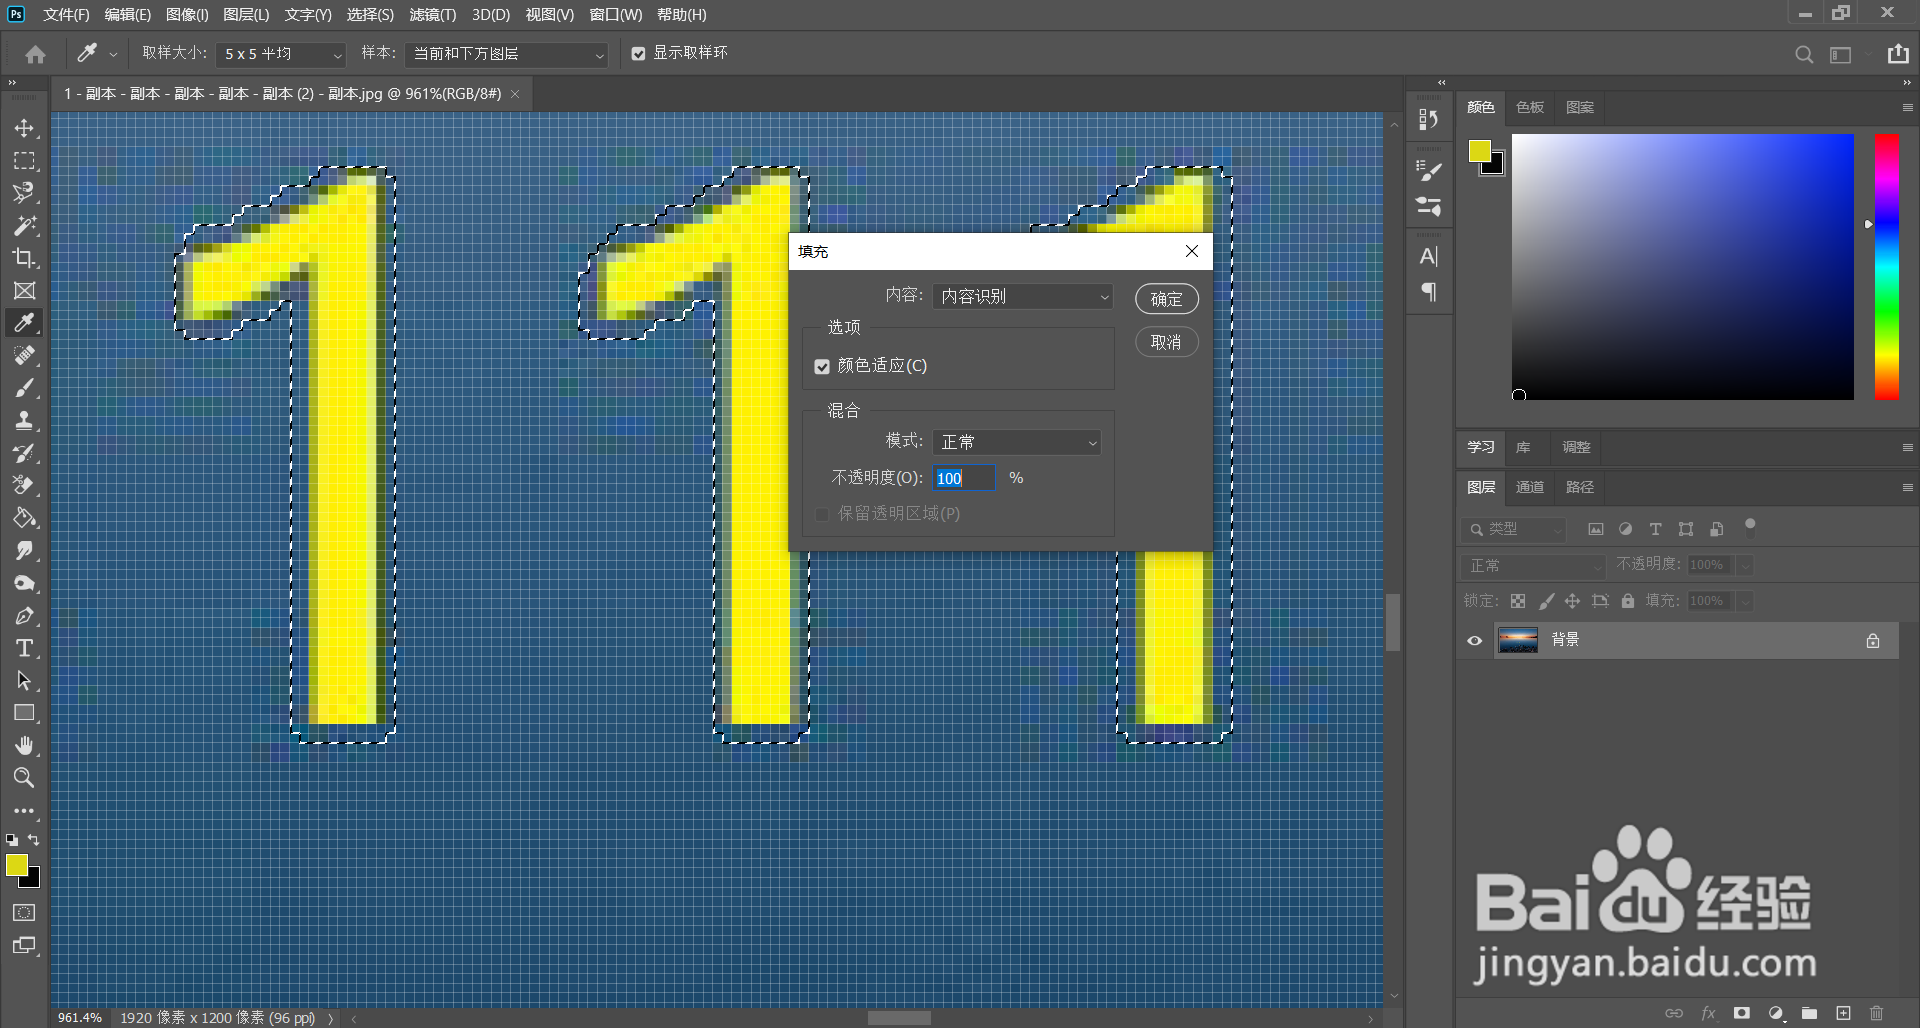Select the Zoom tool
The image size is (1920, 1028).
tap(24, 778)
